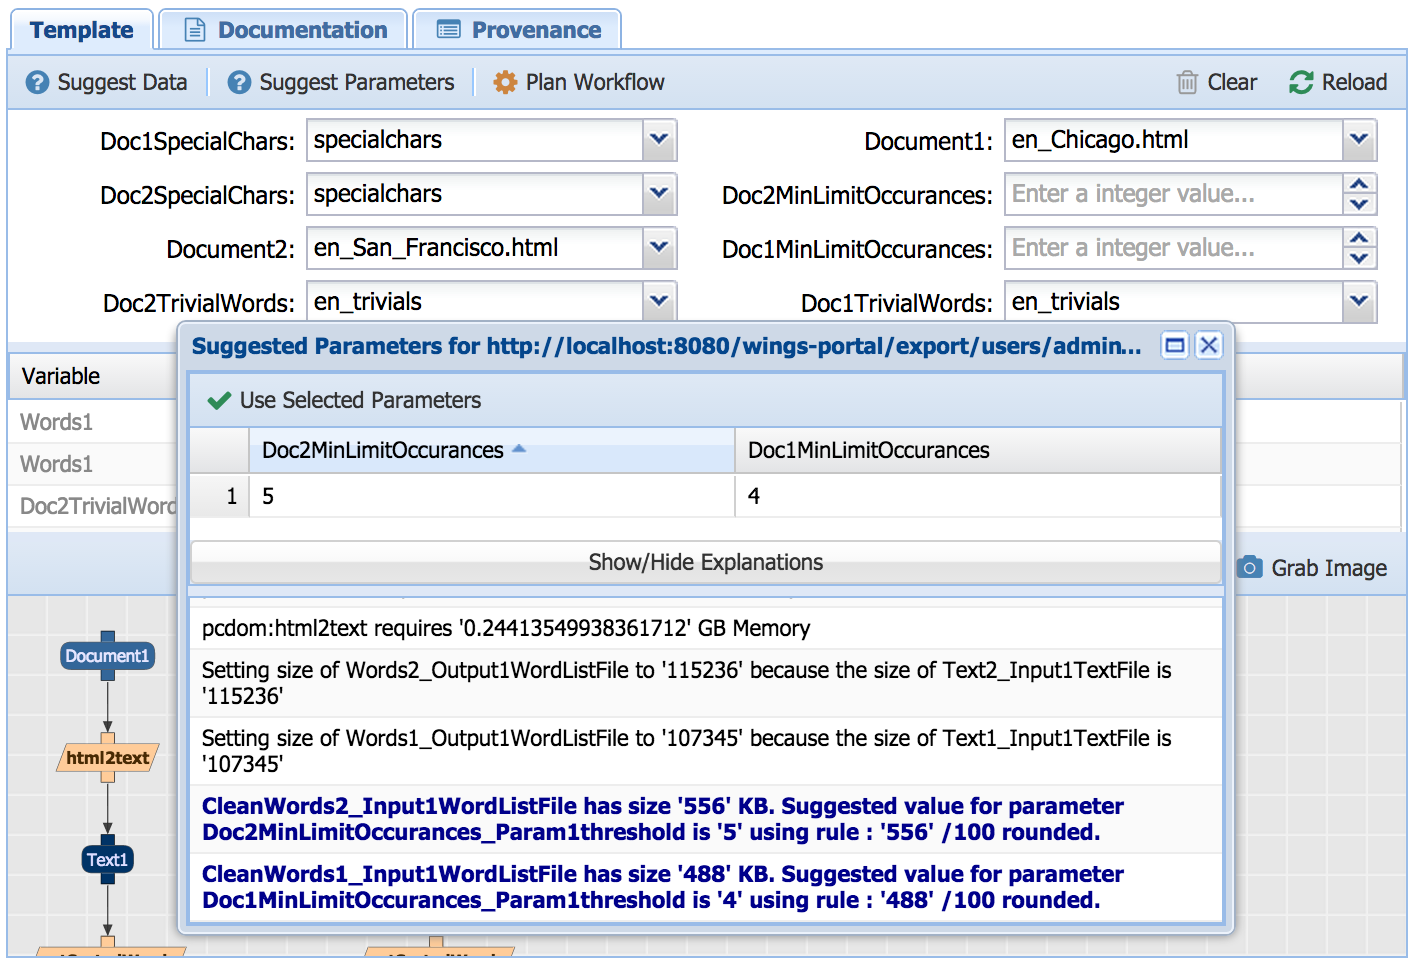Viewport: 1414px width, 966px height.
Task: Expand the Document1 file dropdown
Action: coord(1358,140)
